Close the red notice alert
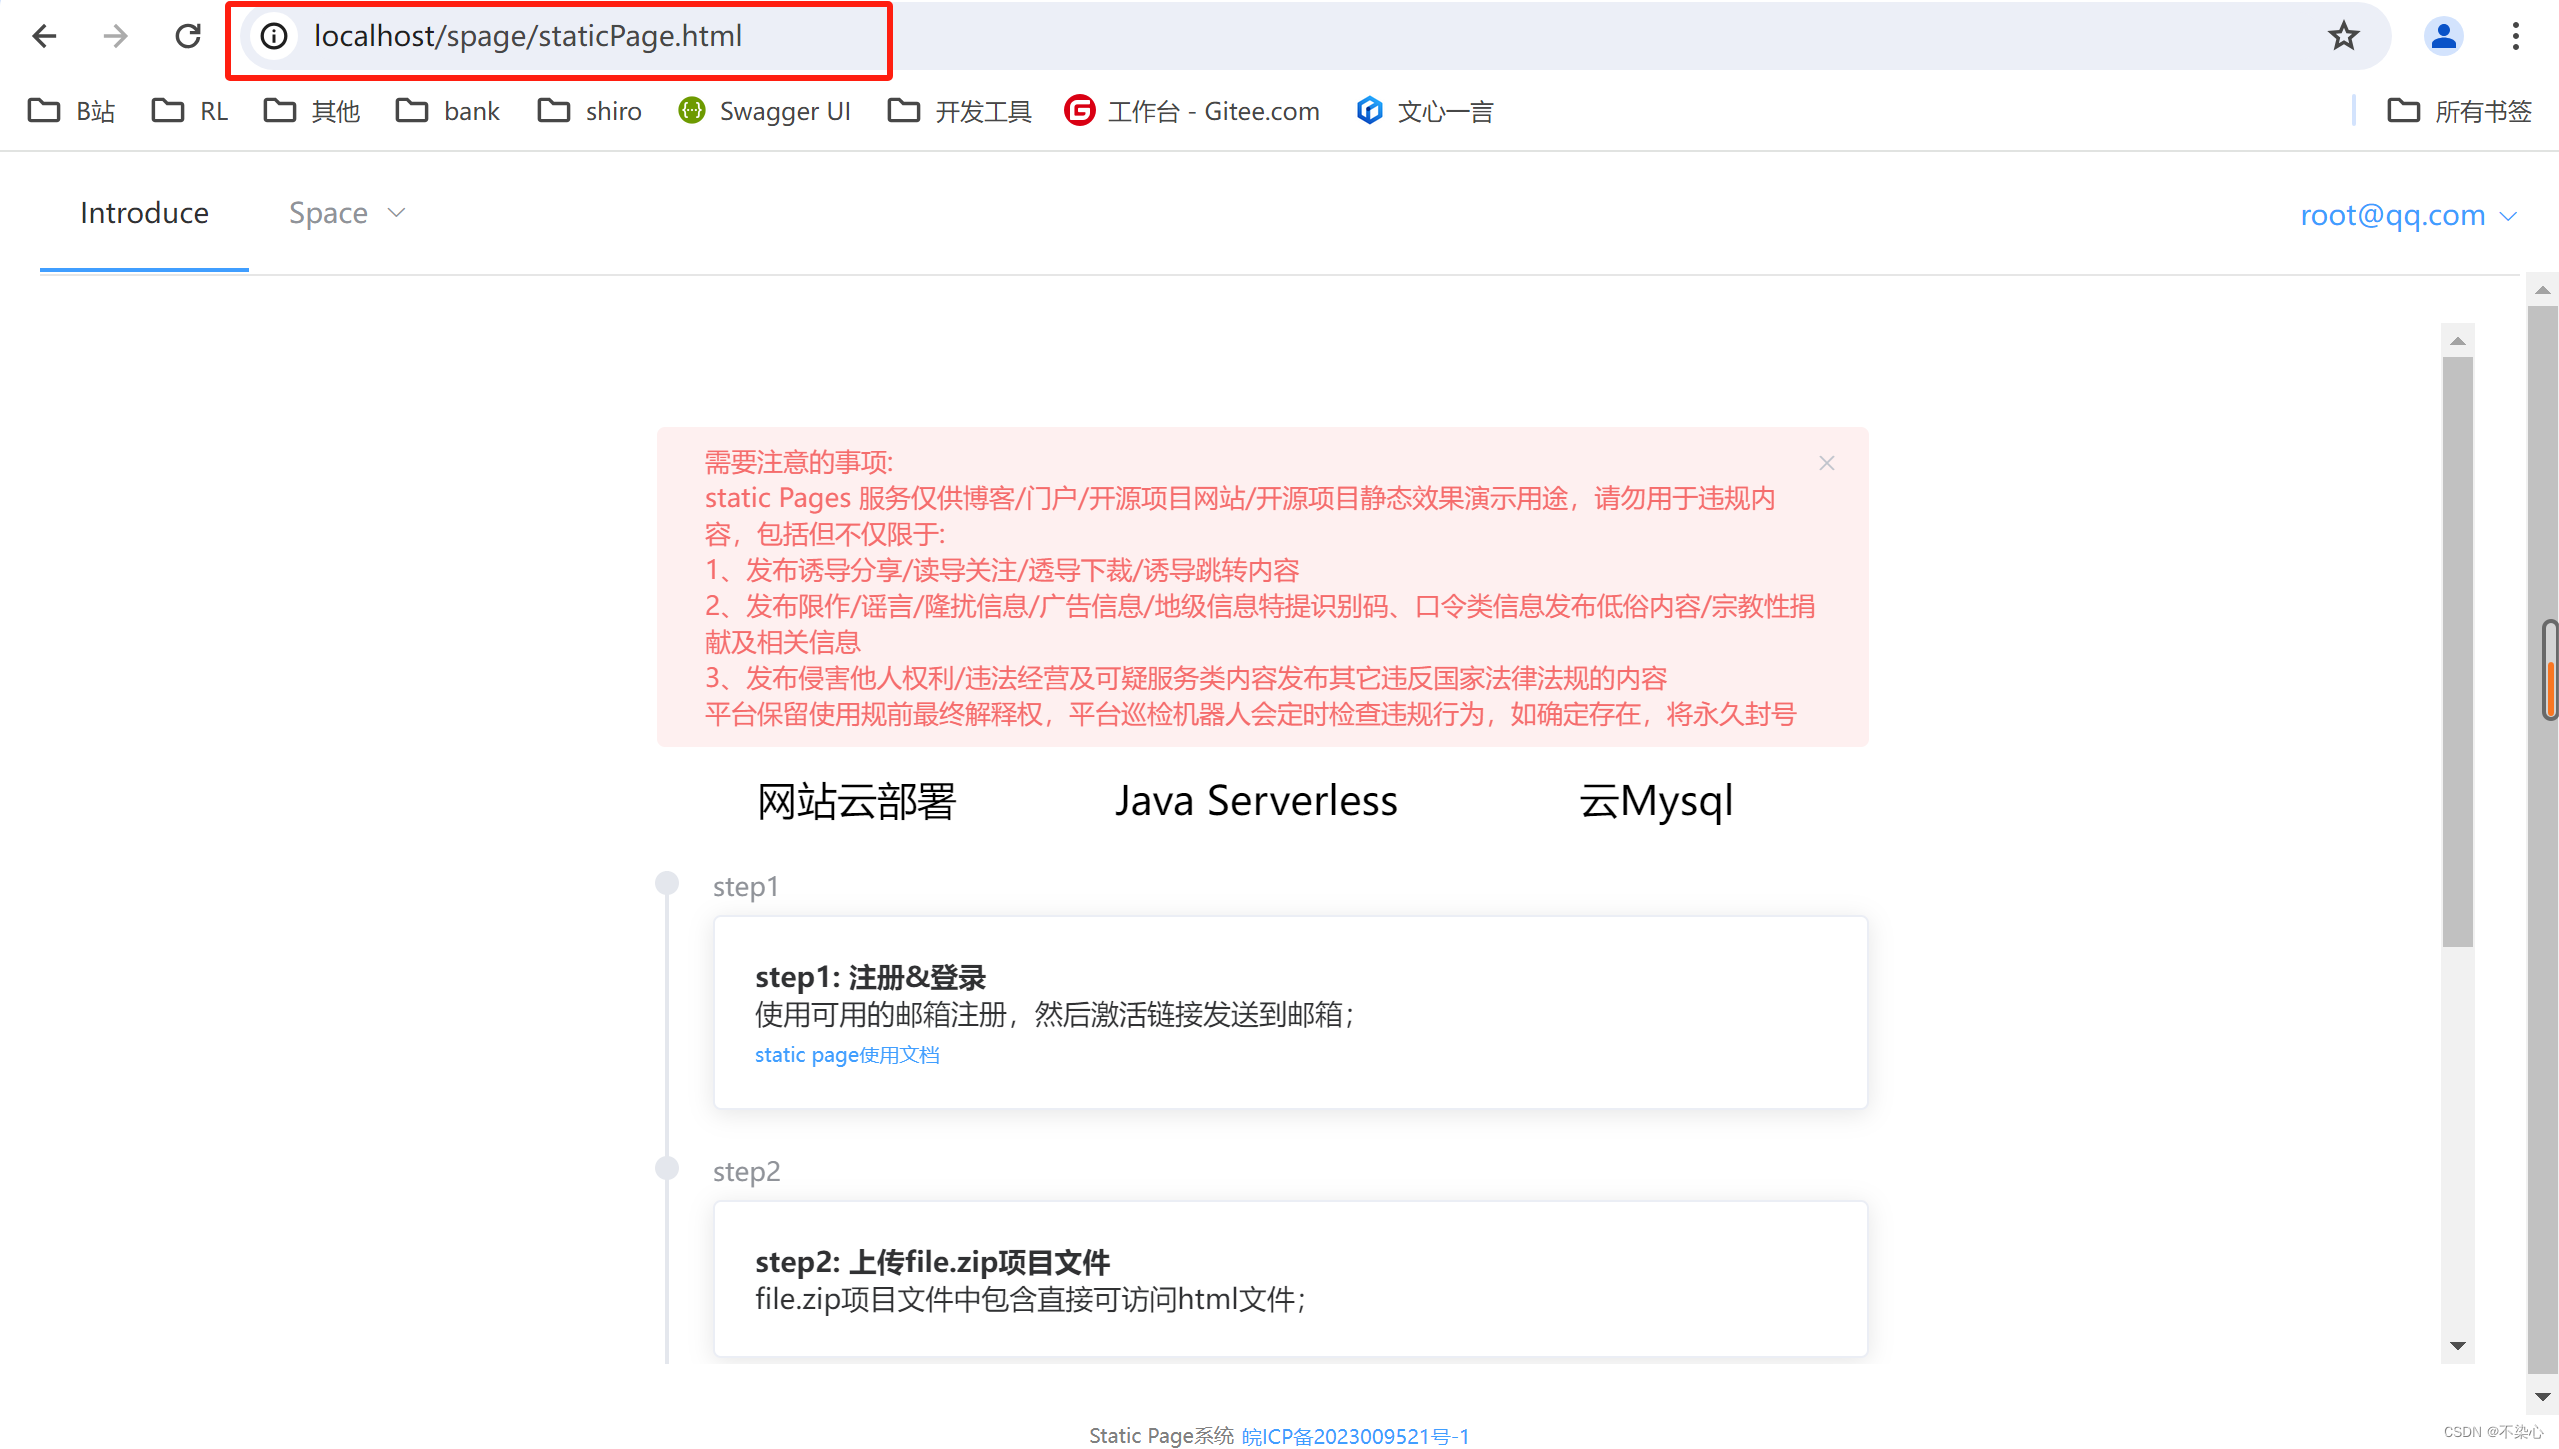 (x=1827, y=463)
